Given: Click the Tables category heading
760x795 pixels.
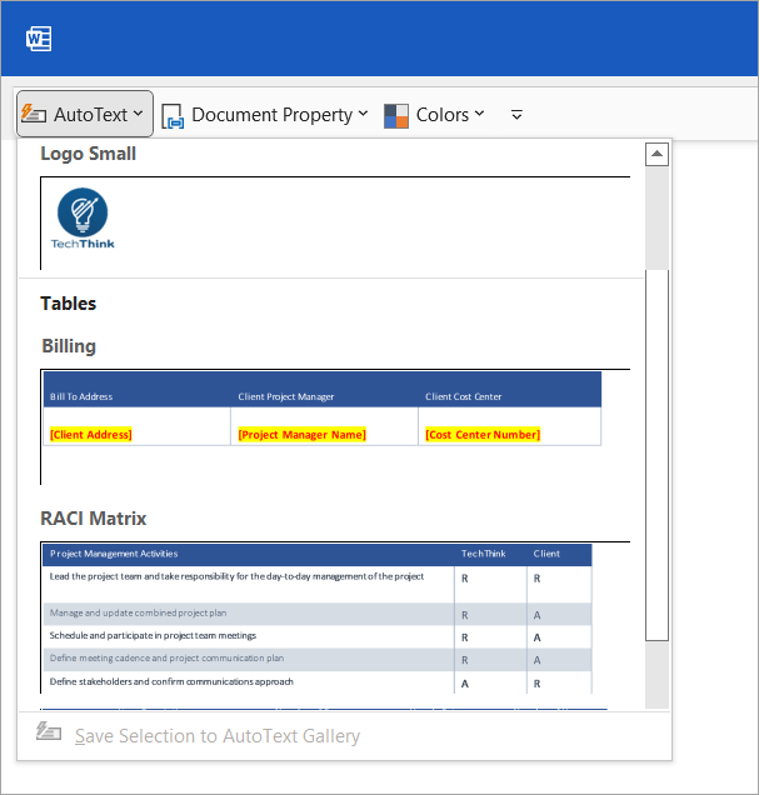Looking at the screenshot, I should point(68,303).
